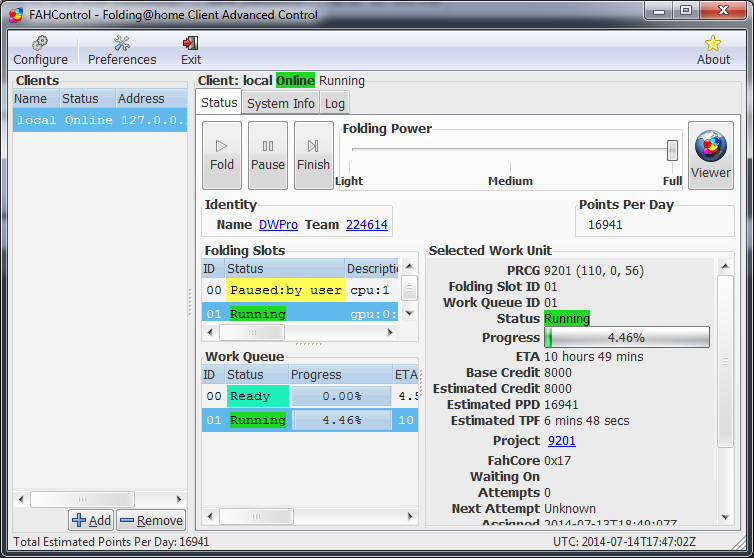The image size is (754, 558).
Task: Click Total Estimated Points Per Day text
Action: click(x=111, y=542)
